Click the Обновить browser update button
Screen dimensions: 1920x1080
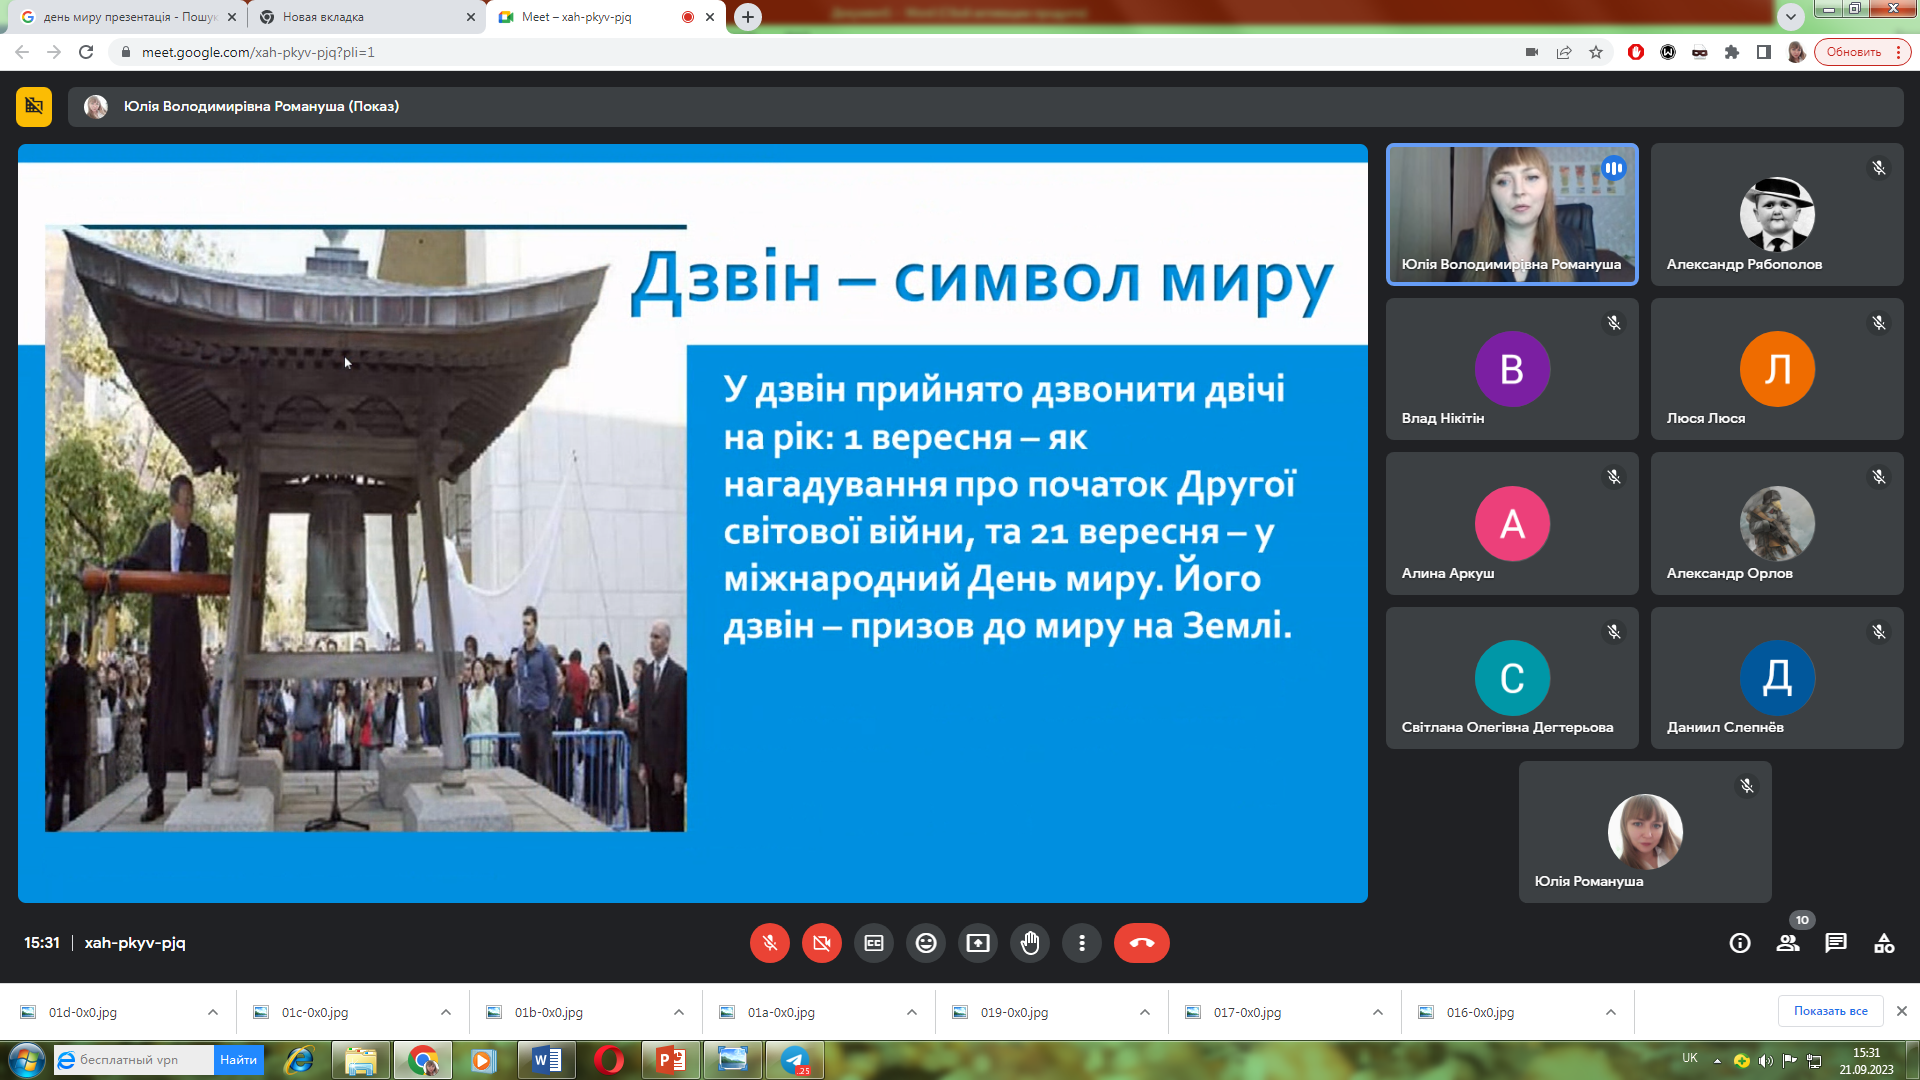1853,52
